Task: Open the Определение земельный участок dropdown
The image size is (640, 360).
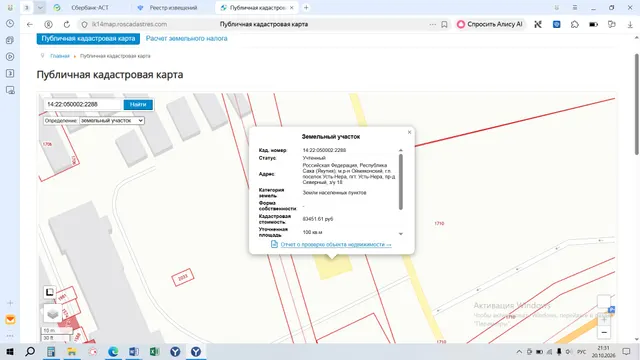Action: point(112,121)
